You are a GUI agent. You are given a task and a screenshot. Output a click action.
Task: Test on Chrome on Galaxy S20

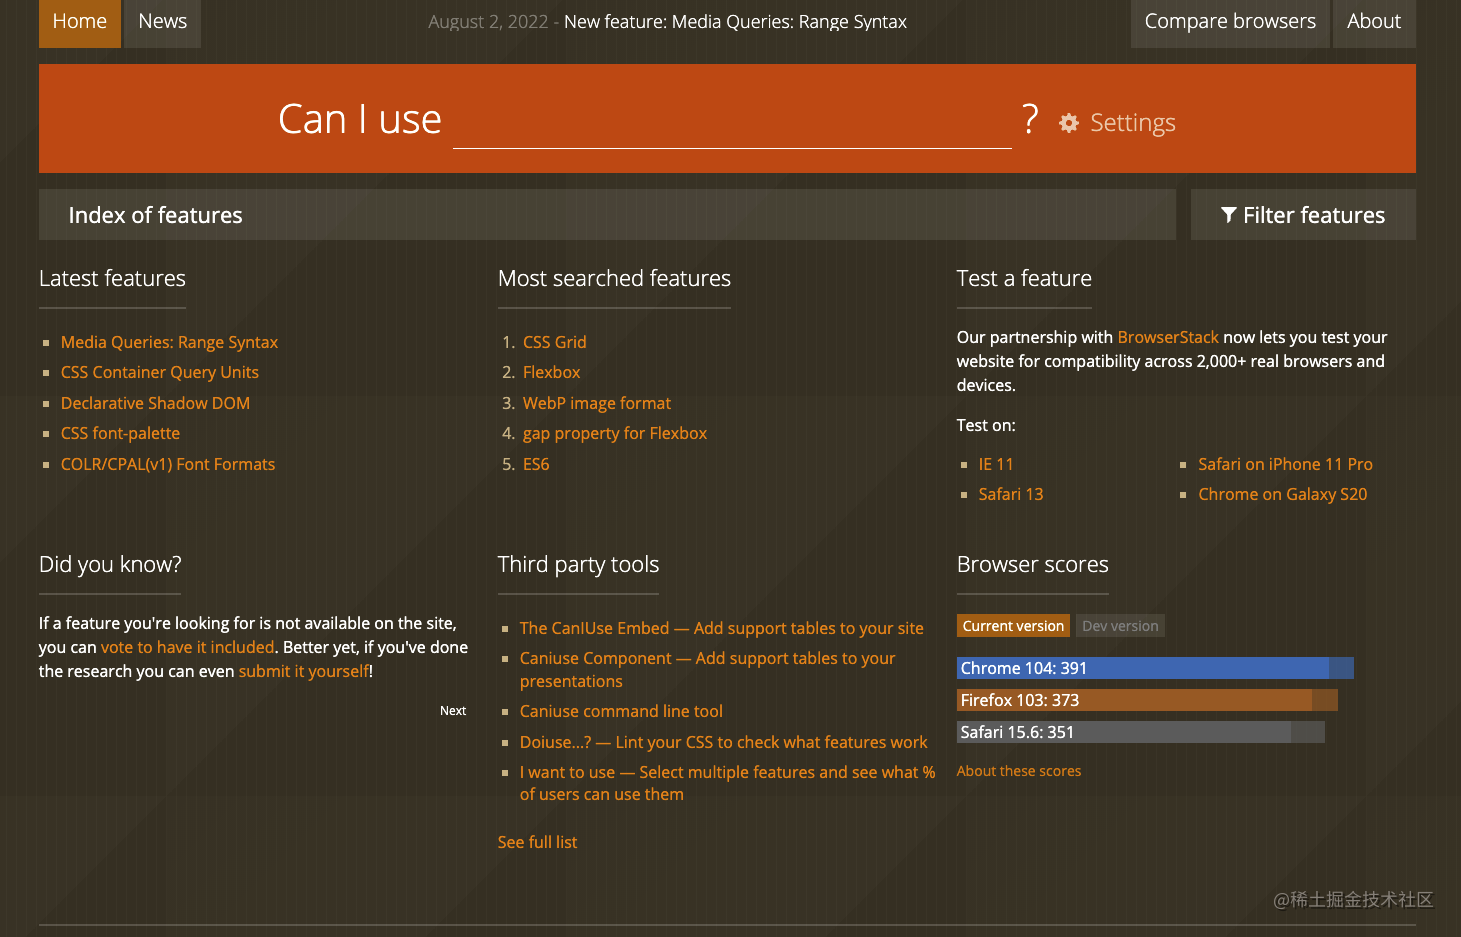coord(1283,494)
